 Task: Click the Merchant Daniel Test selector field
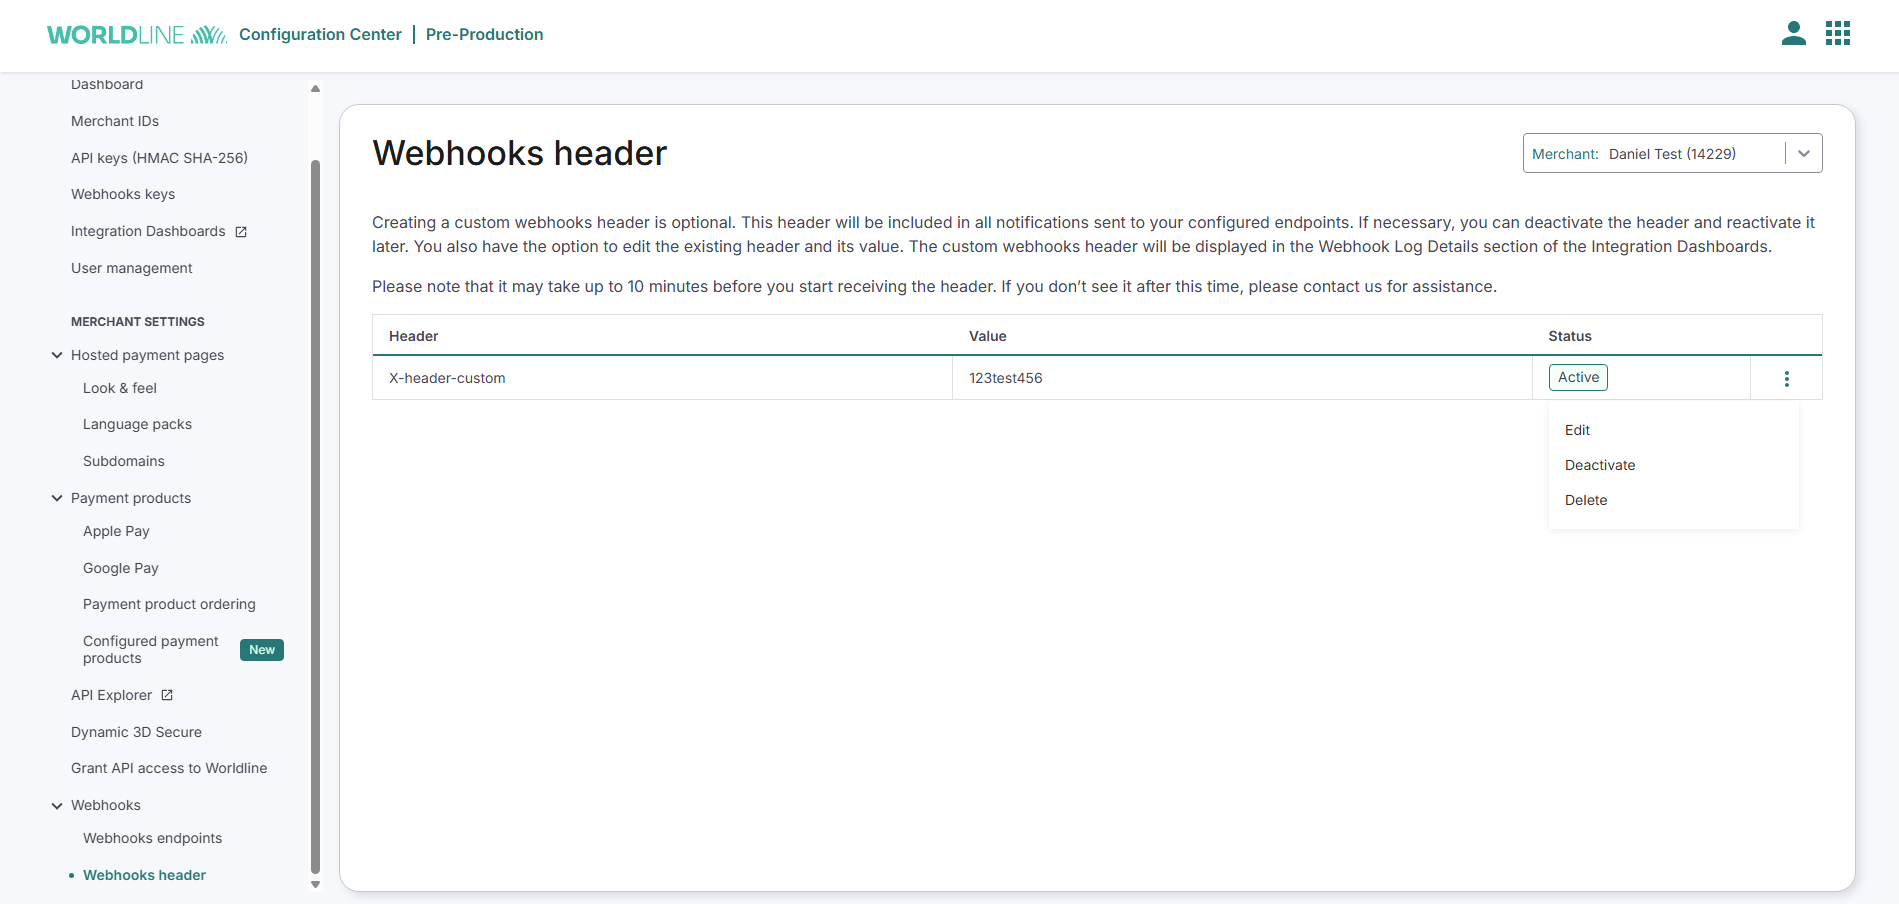tap(1672, 153)
